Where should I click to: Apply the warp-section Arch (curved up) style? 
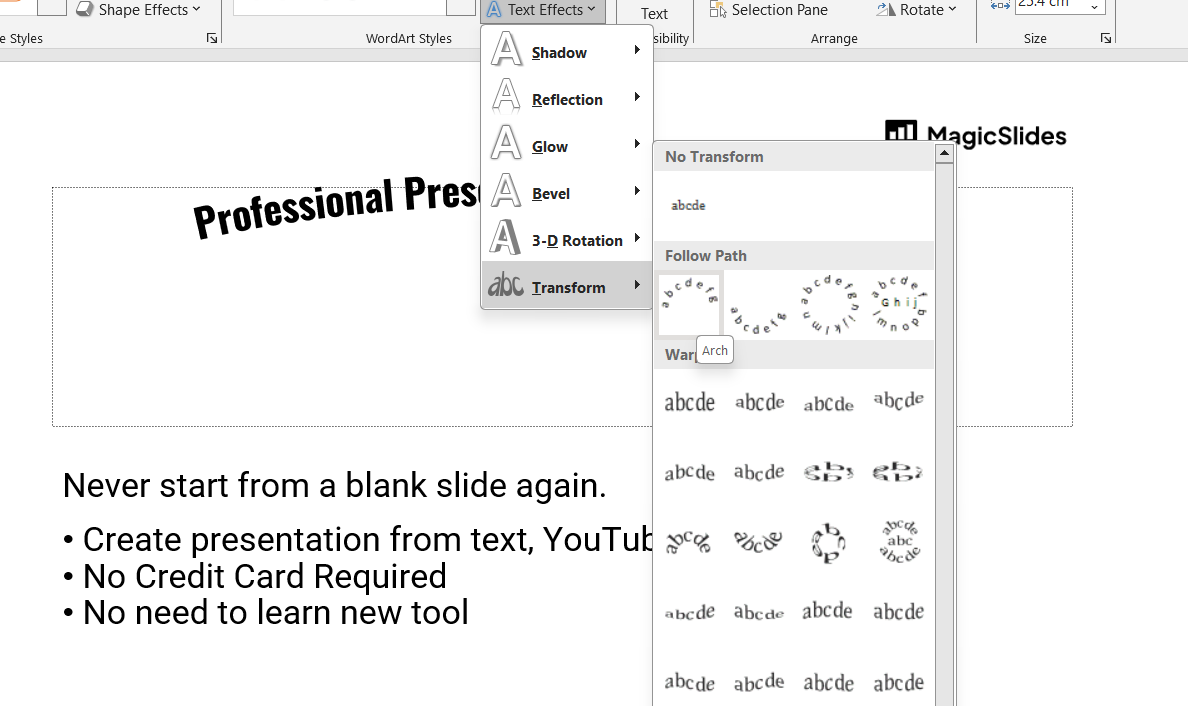pyautogui.click(x=689, y=542)
